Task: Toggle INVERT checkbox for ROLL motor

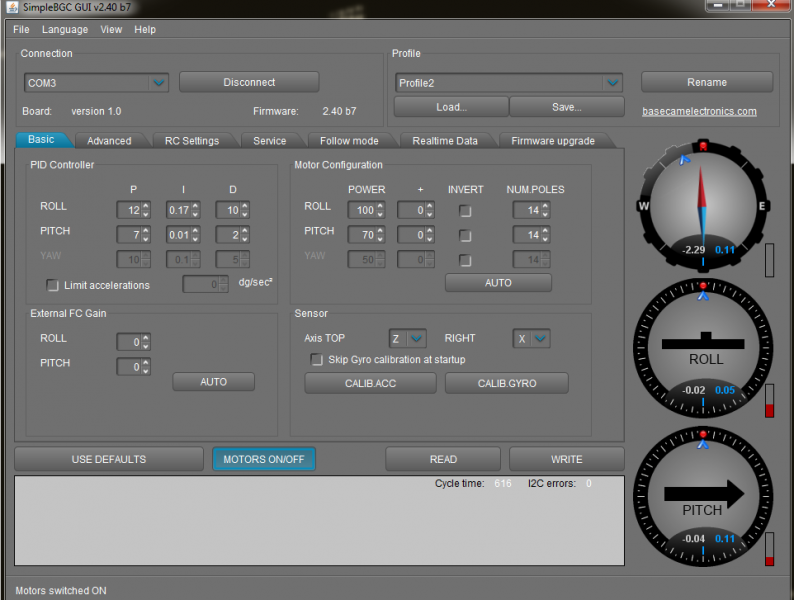Action: (x=465, y=211)
